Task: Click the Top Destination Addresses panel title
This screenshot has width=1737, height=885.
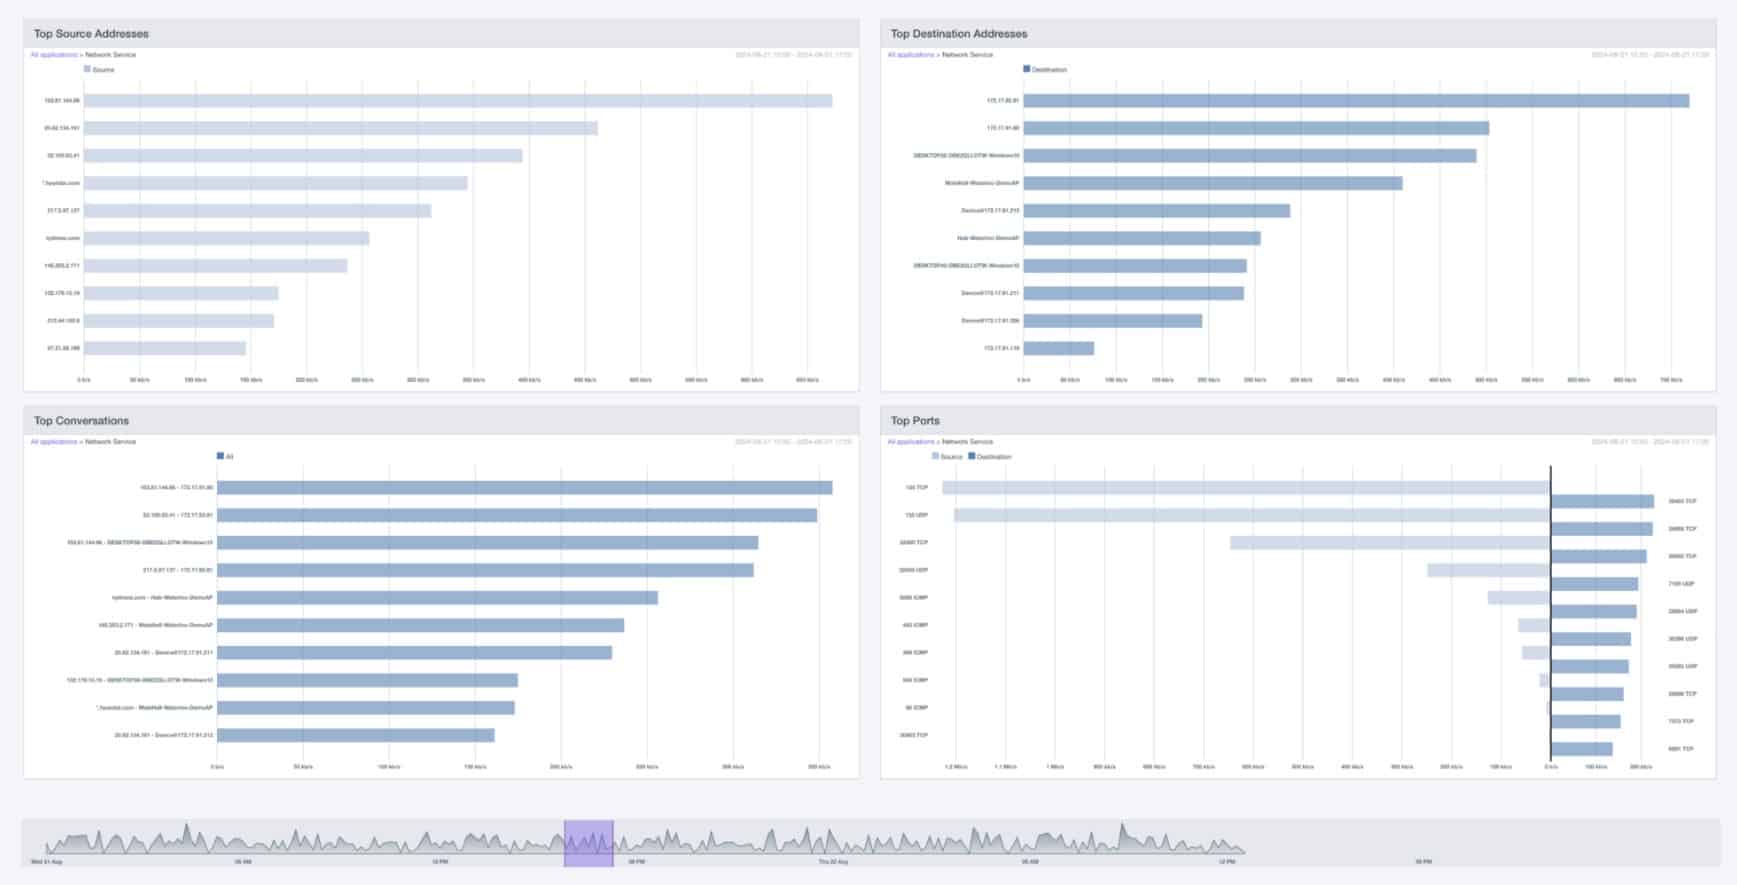Action: [959, 34]
